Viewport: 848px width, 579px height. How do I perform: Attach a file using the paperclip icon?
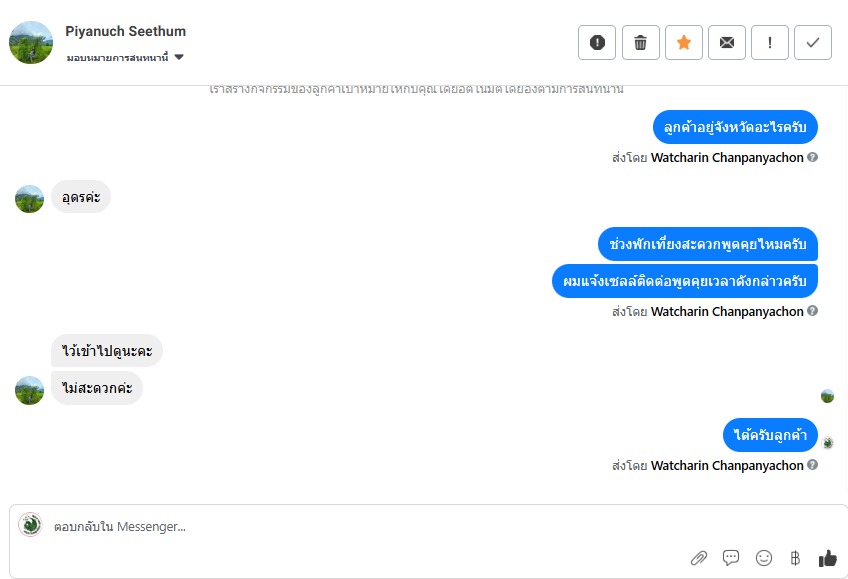click(x=699, y=558)
